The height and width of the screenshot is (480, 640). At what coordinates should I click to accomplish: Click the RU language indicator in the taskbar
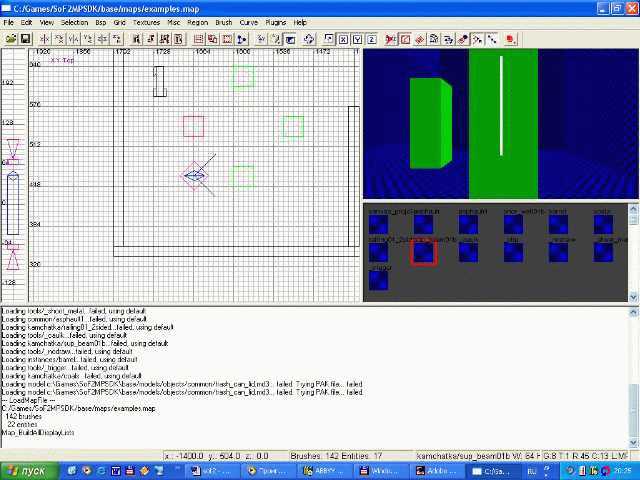pyautogui.click(x=532, y=471)
